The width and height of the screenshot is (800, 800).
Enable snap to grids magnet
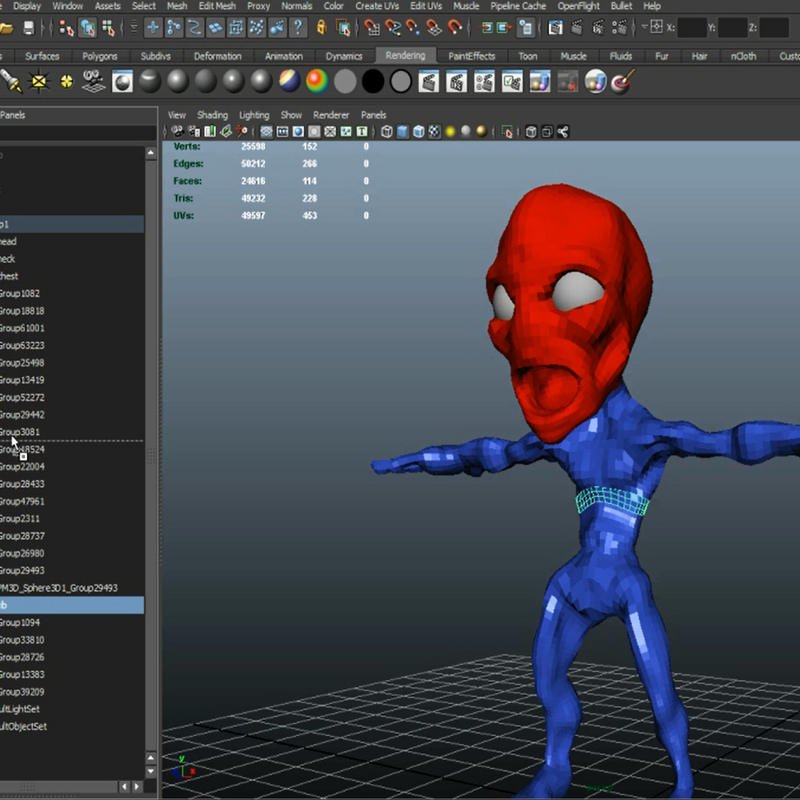(372, 28)
